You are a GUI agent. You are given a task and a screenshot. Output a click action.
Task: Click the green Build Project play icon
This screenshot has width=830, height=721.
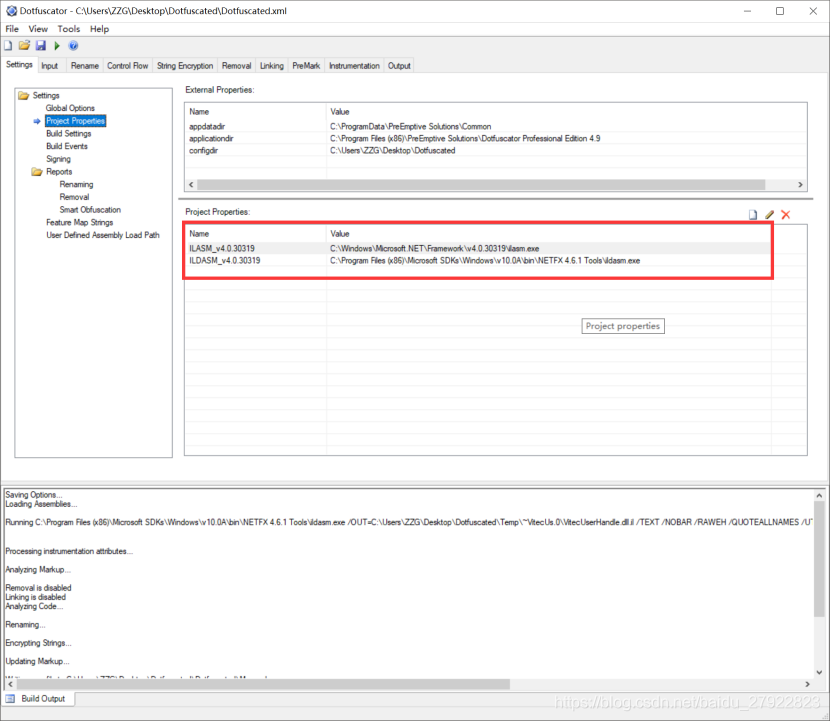pos(57,46)
